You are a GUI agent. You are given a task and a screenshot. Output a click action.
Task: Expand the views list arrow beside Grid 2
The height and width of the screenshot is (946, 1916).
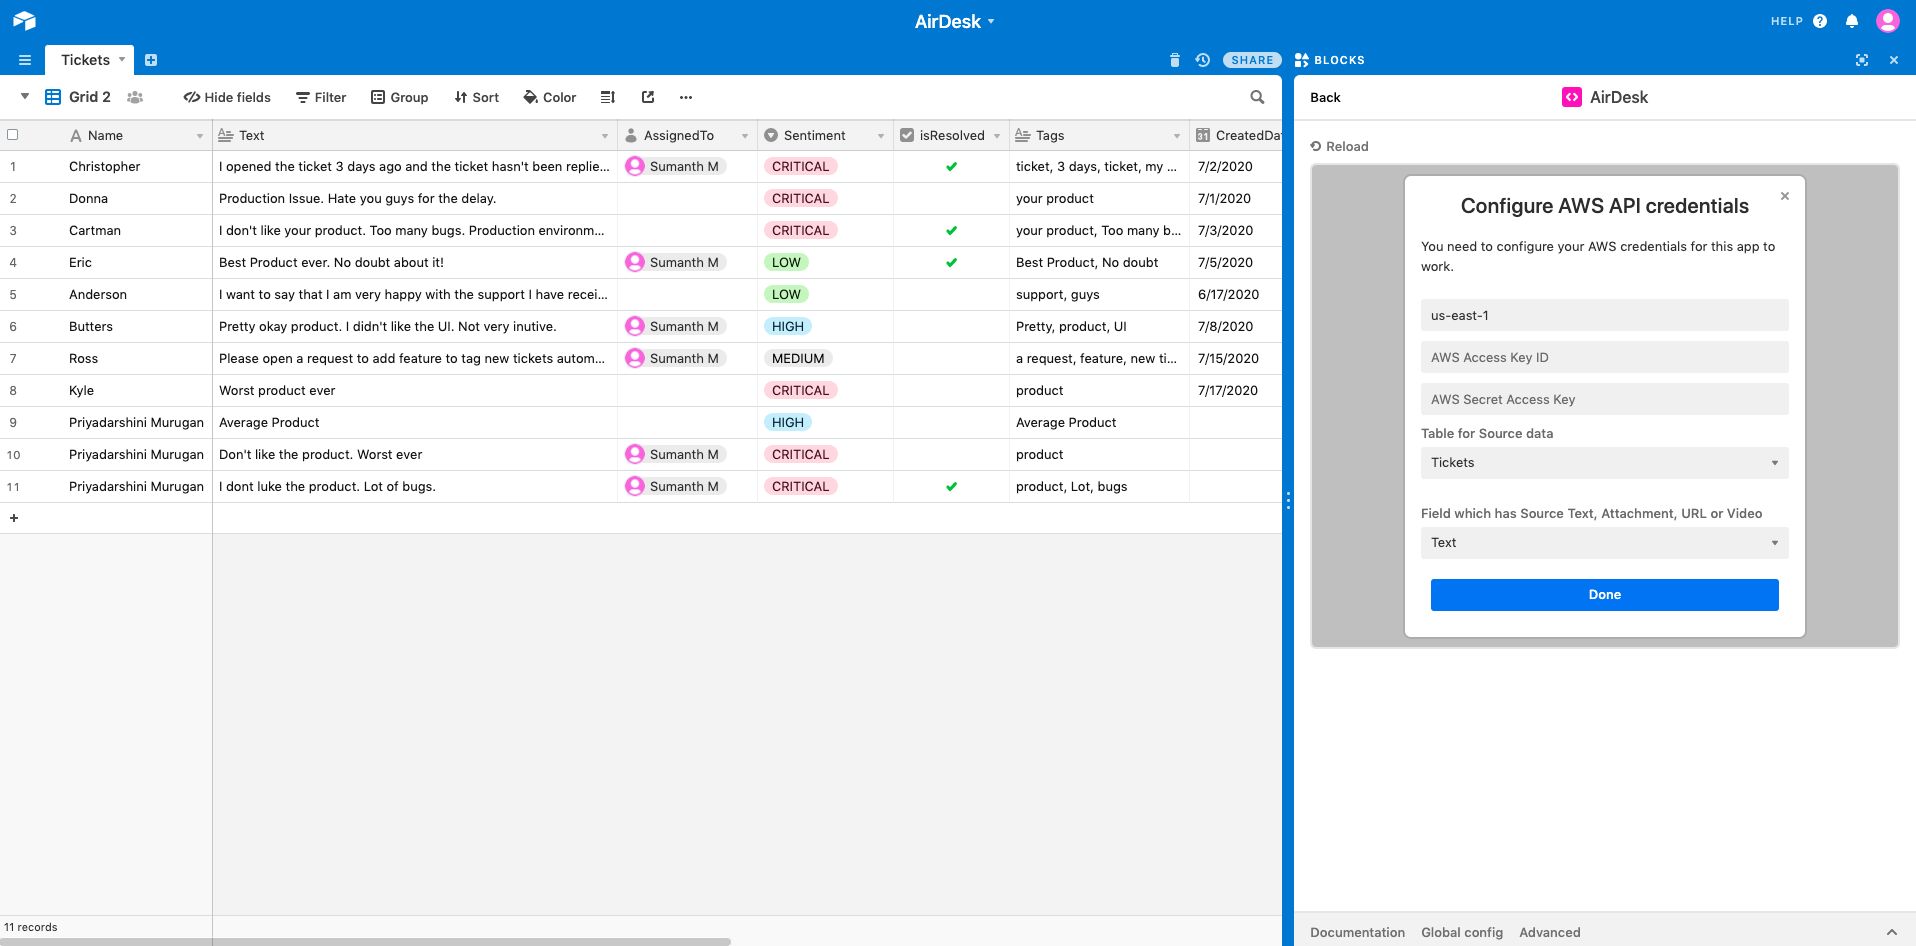25,97
